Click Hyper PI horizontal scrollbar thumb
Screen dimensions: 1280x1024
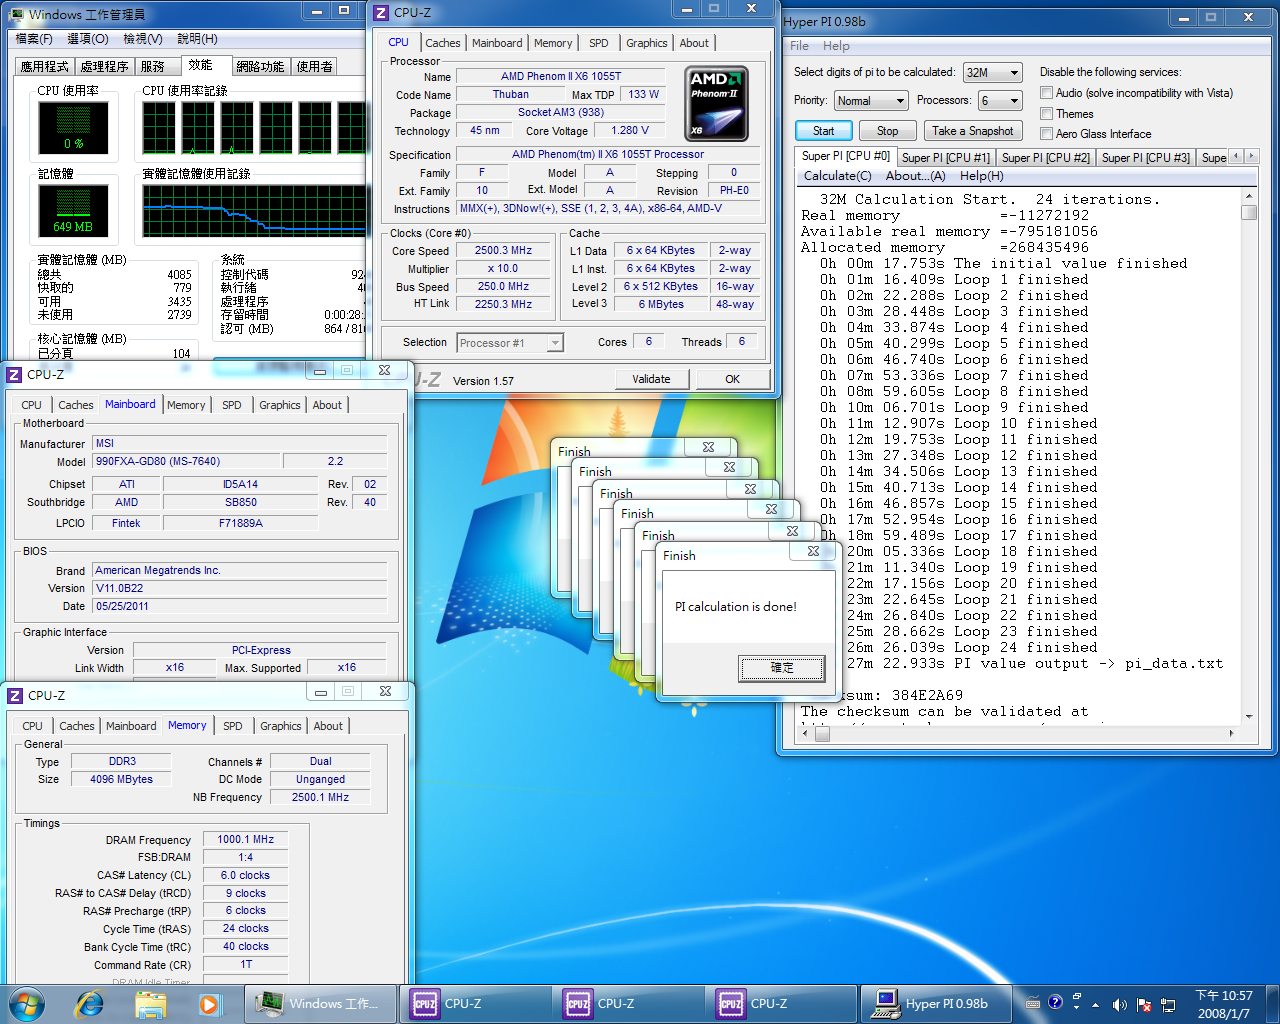822,734
